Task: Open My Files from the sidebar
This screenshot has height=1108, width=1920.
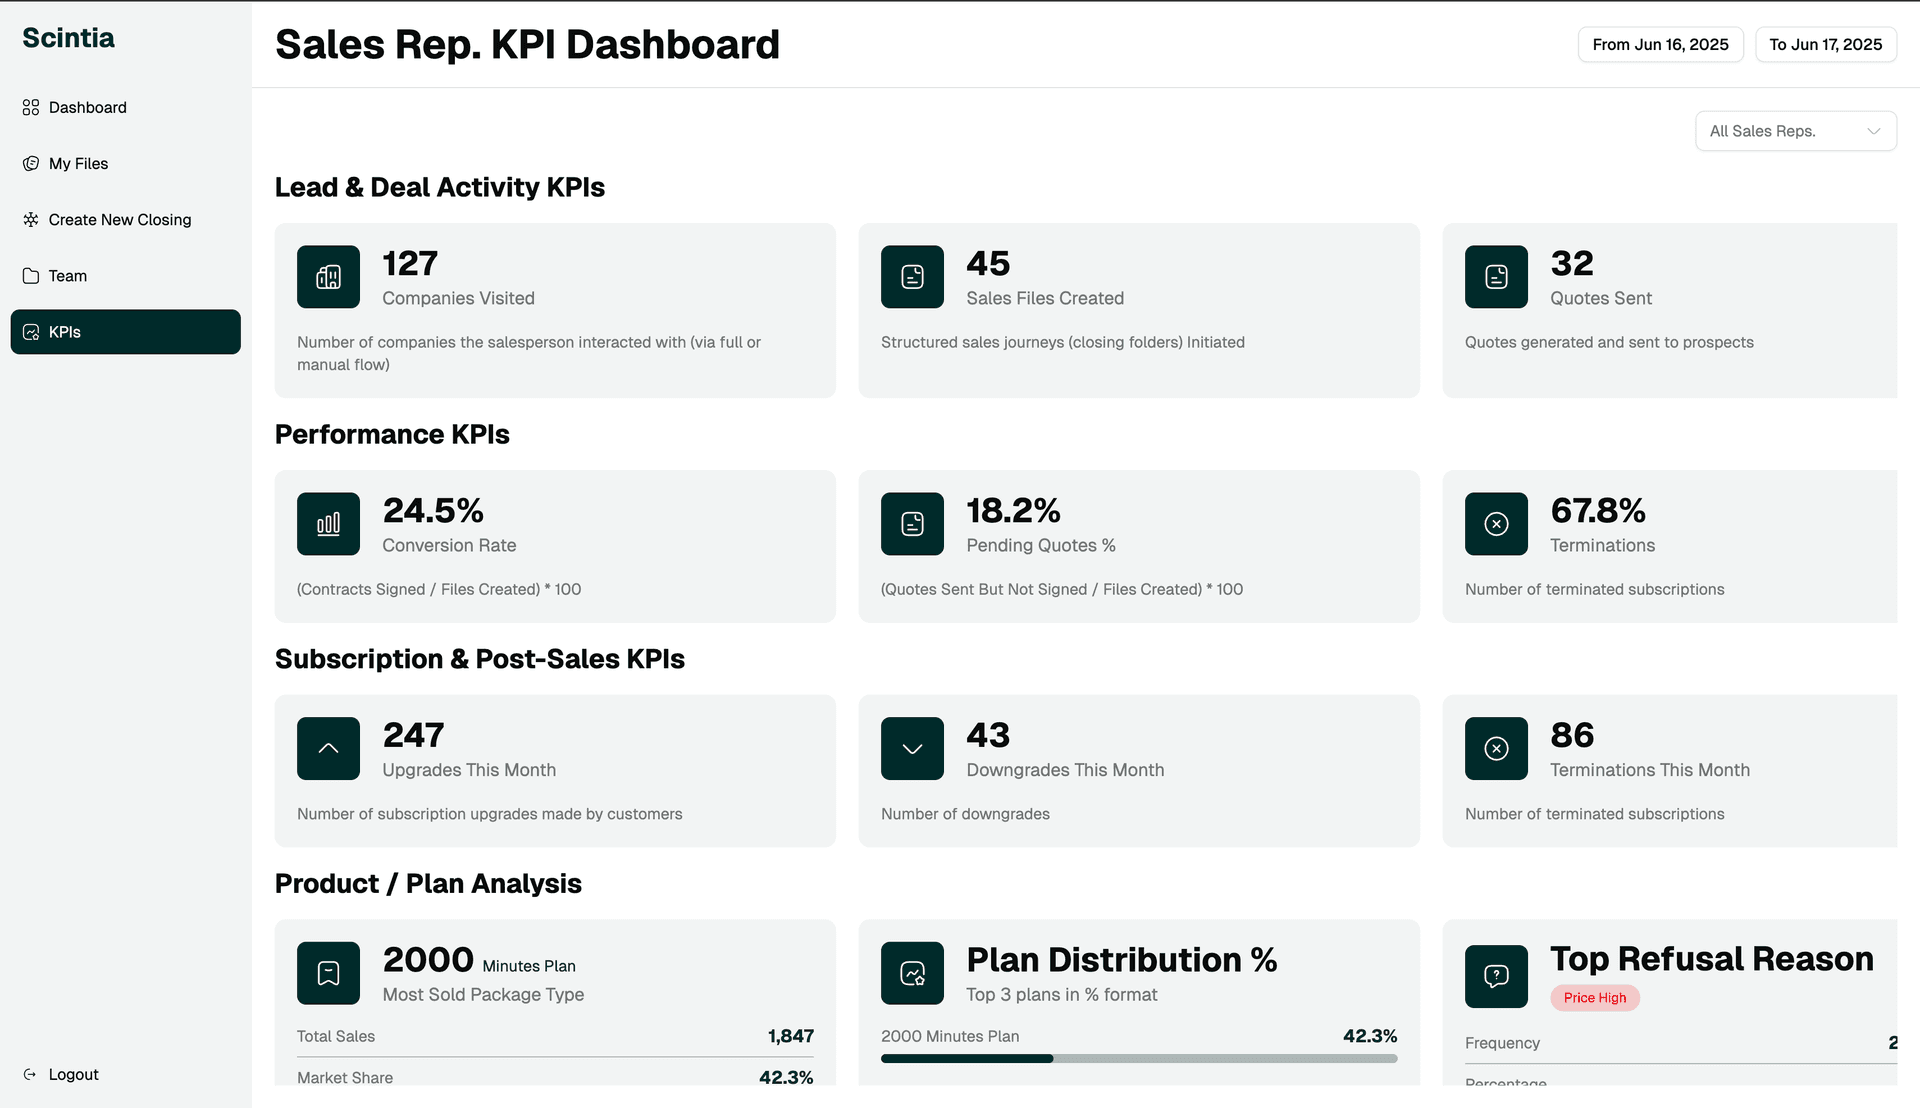Action: 78,164
